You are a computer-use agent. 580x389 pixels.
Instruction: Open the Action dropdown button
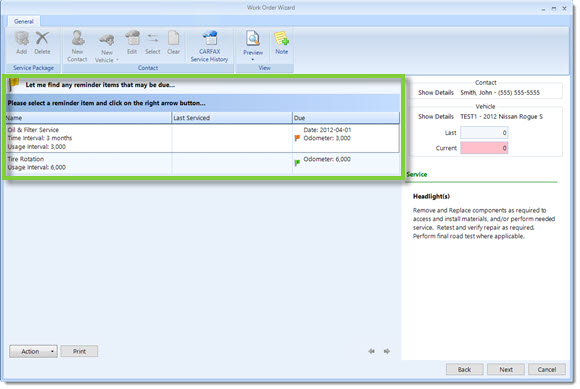(33, 351)
